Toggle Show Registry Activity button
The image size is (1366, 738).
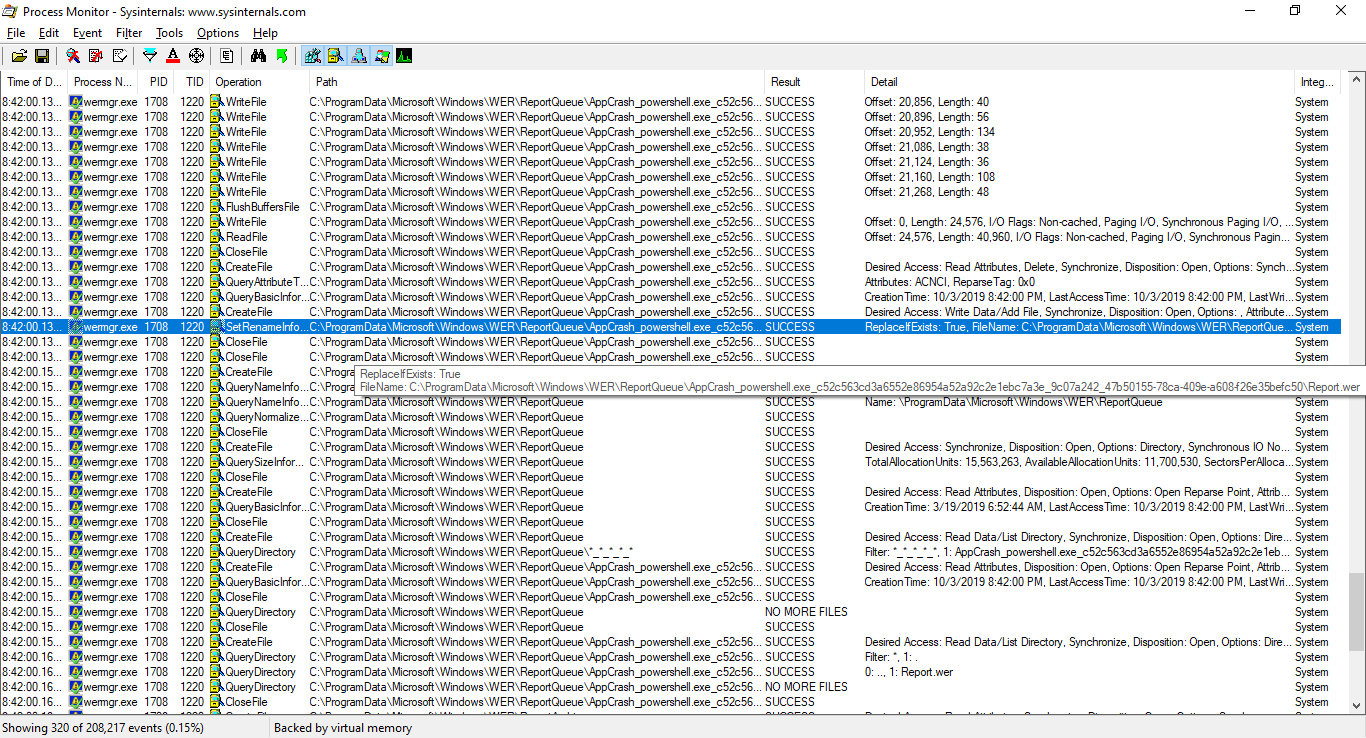coord(312,56)
